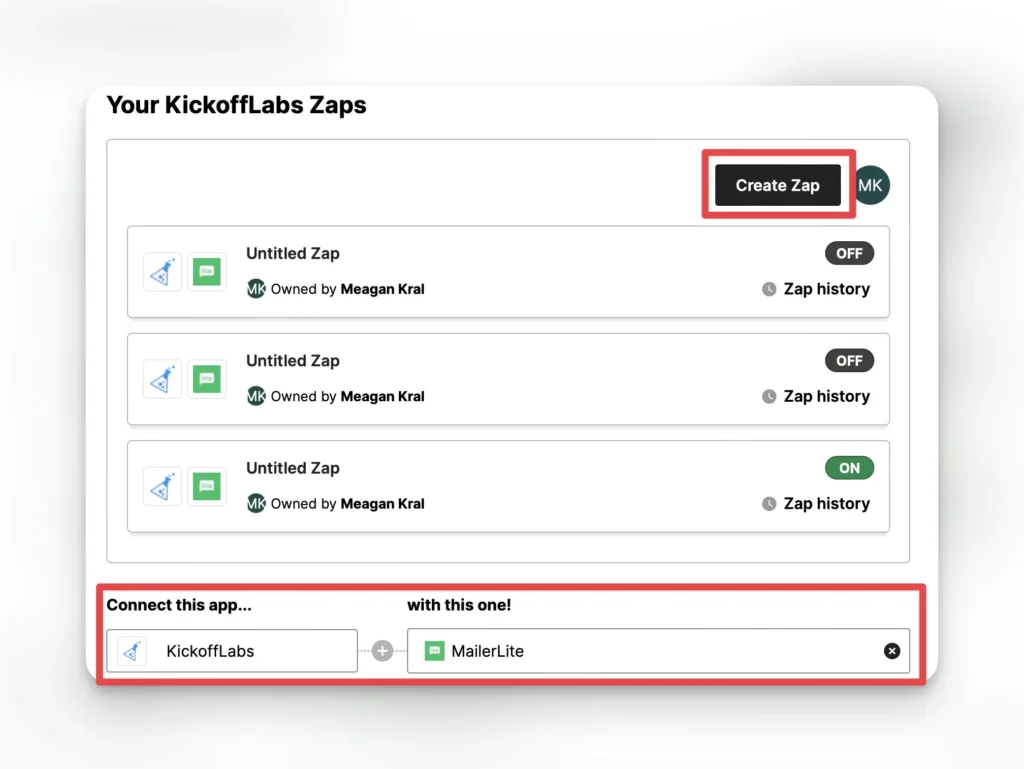Click the KickoffLabs flask icon in the ON zap

point(163,486)
